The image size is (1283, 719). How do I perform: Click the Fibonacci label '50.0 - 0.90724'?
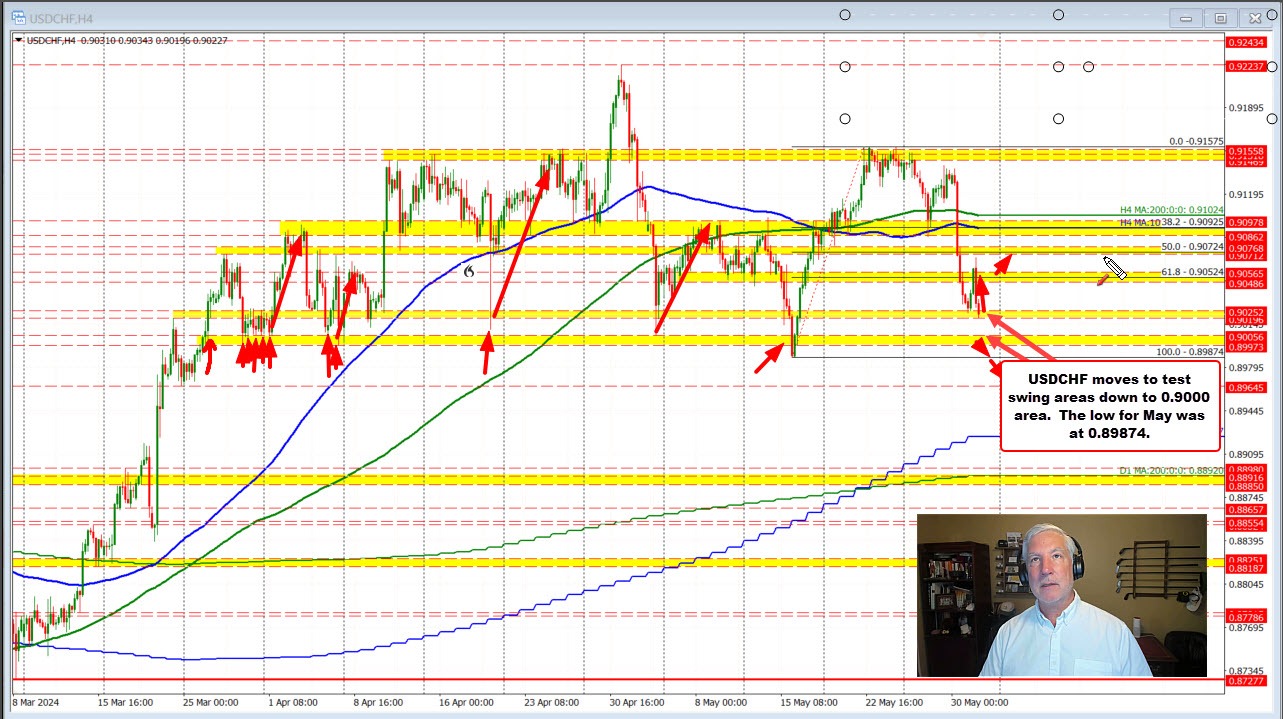[x=1192, y=246]
